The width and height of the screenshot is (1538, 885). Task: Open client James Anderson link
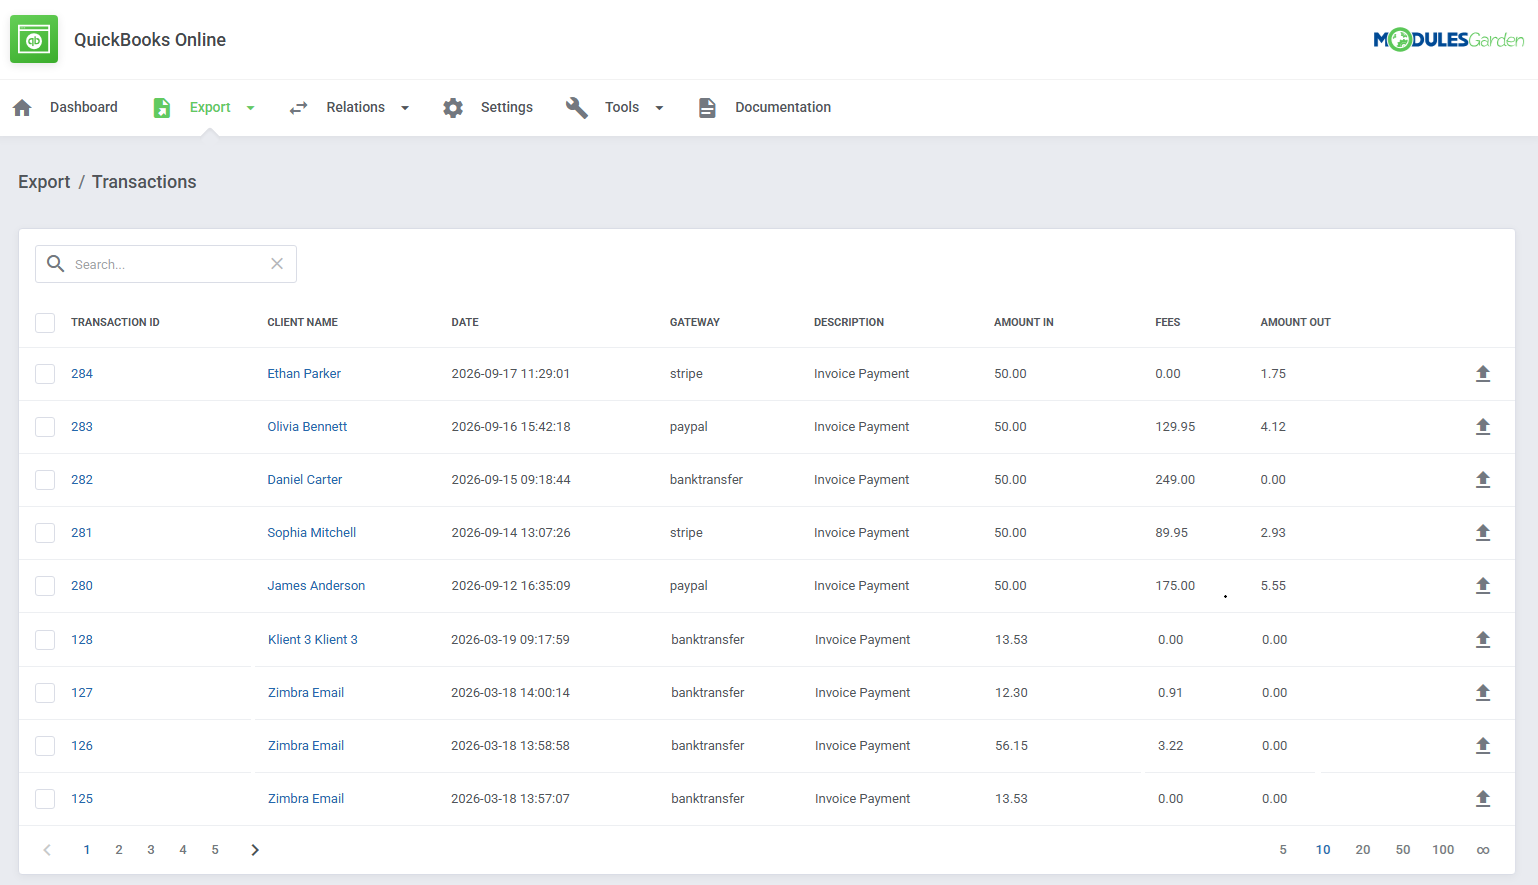point(316,586)
